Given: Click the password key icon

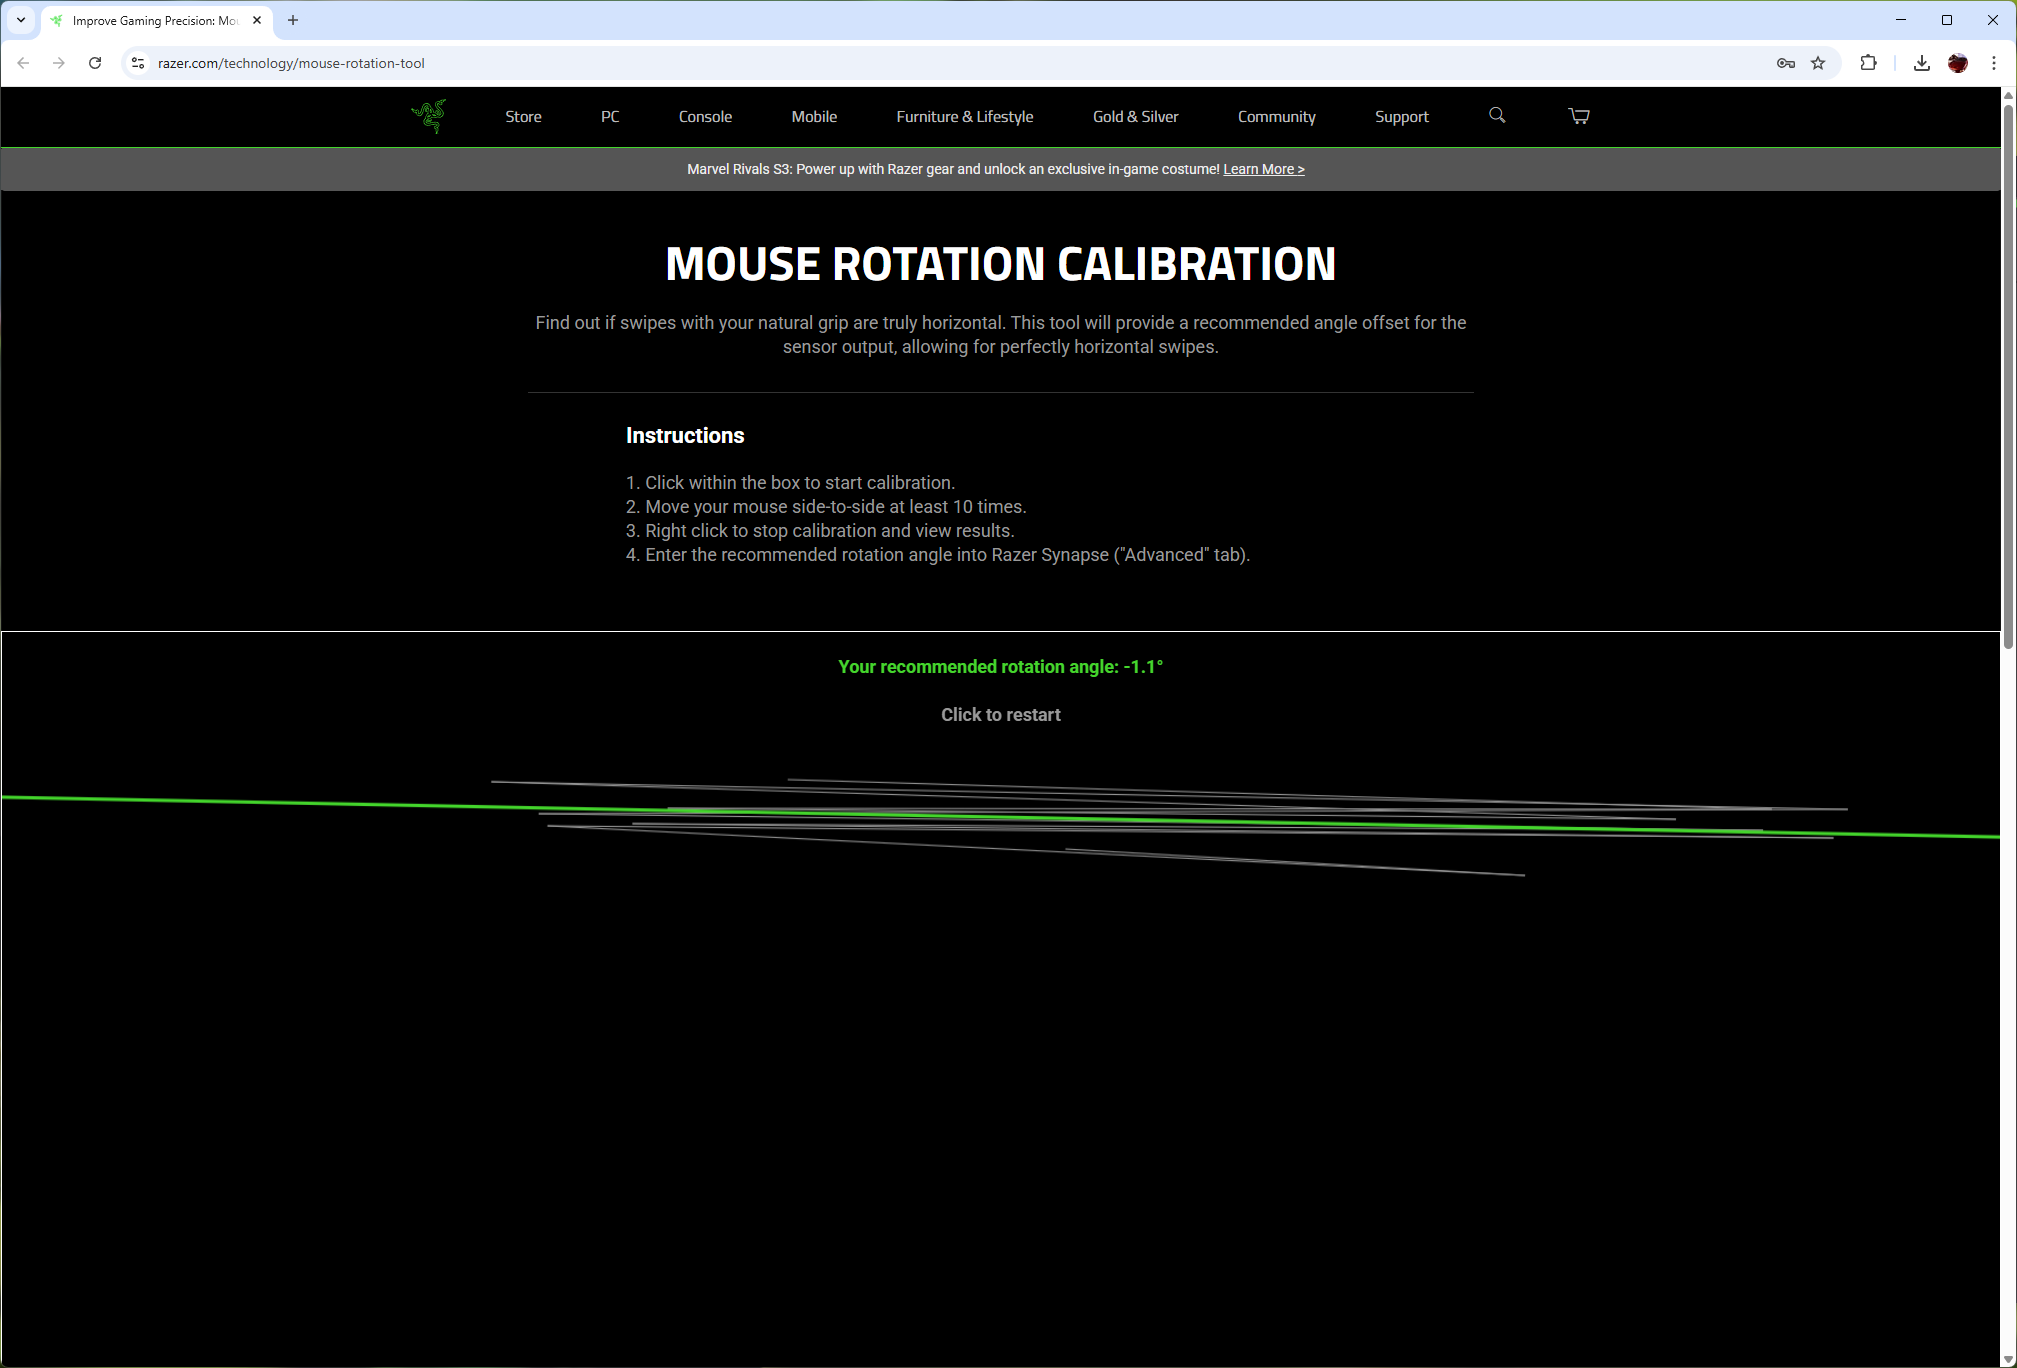Looking at the screenshot, I should tap(1785, 63).
